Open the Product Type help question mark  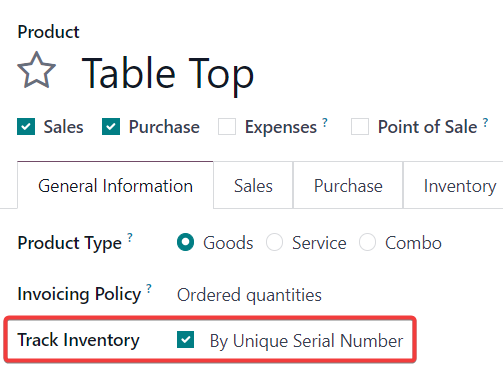[x=130, y=237]
